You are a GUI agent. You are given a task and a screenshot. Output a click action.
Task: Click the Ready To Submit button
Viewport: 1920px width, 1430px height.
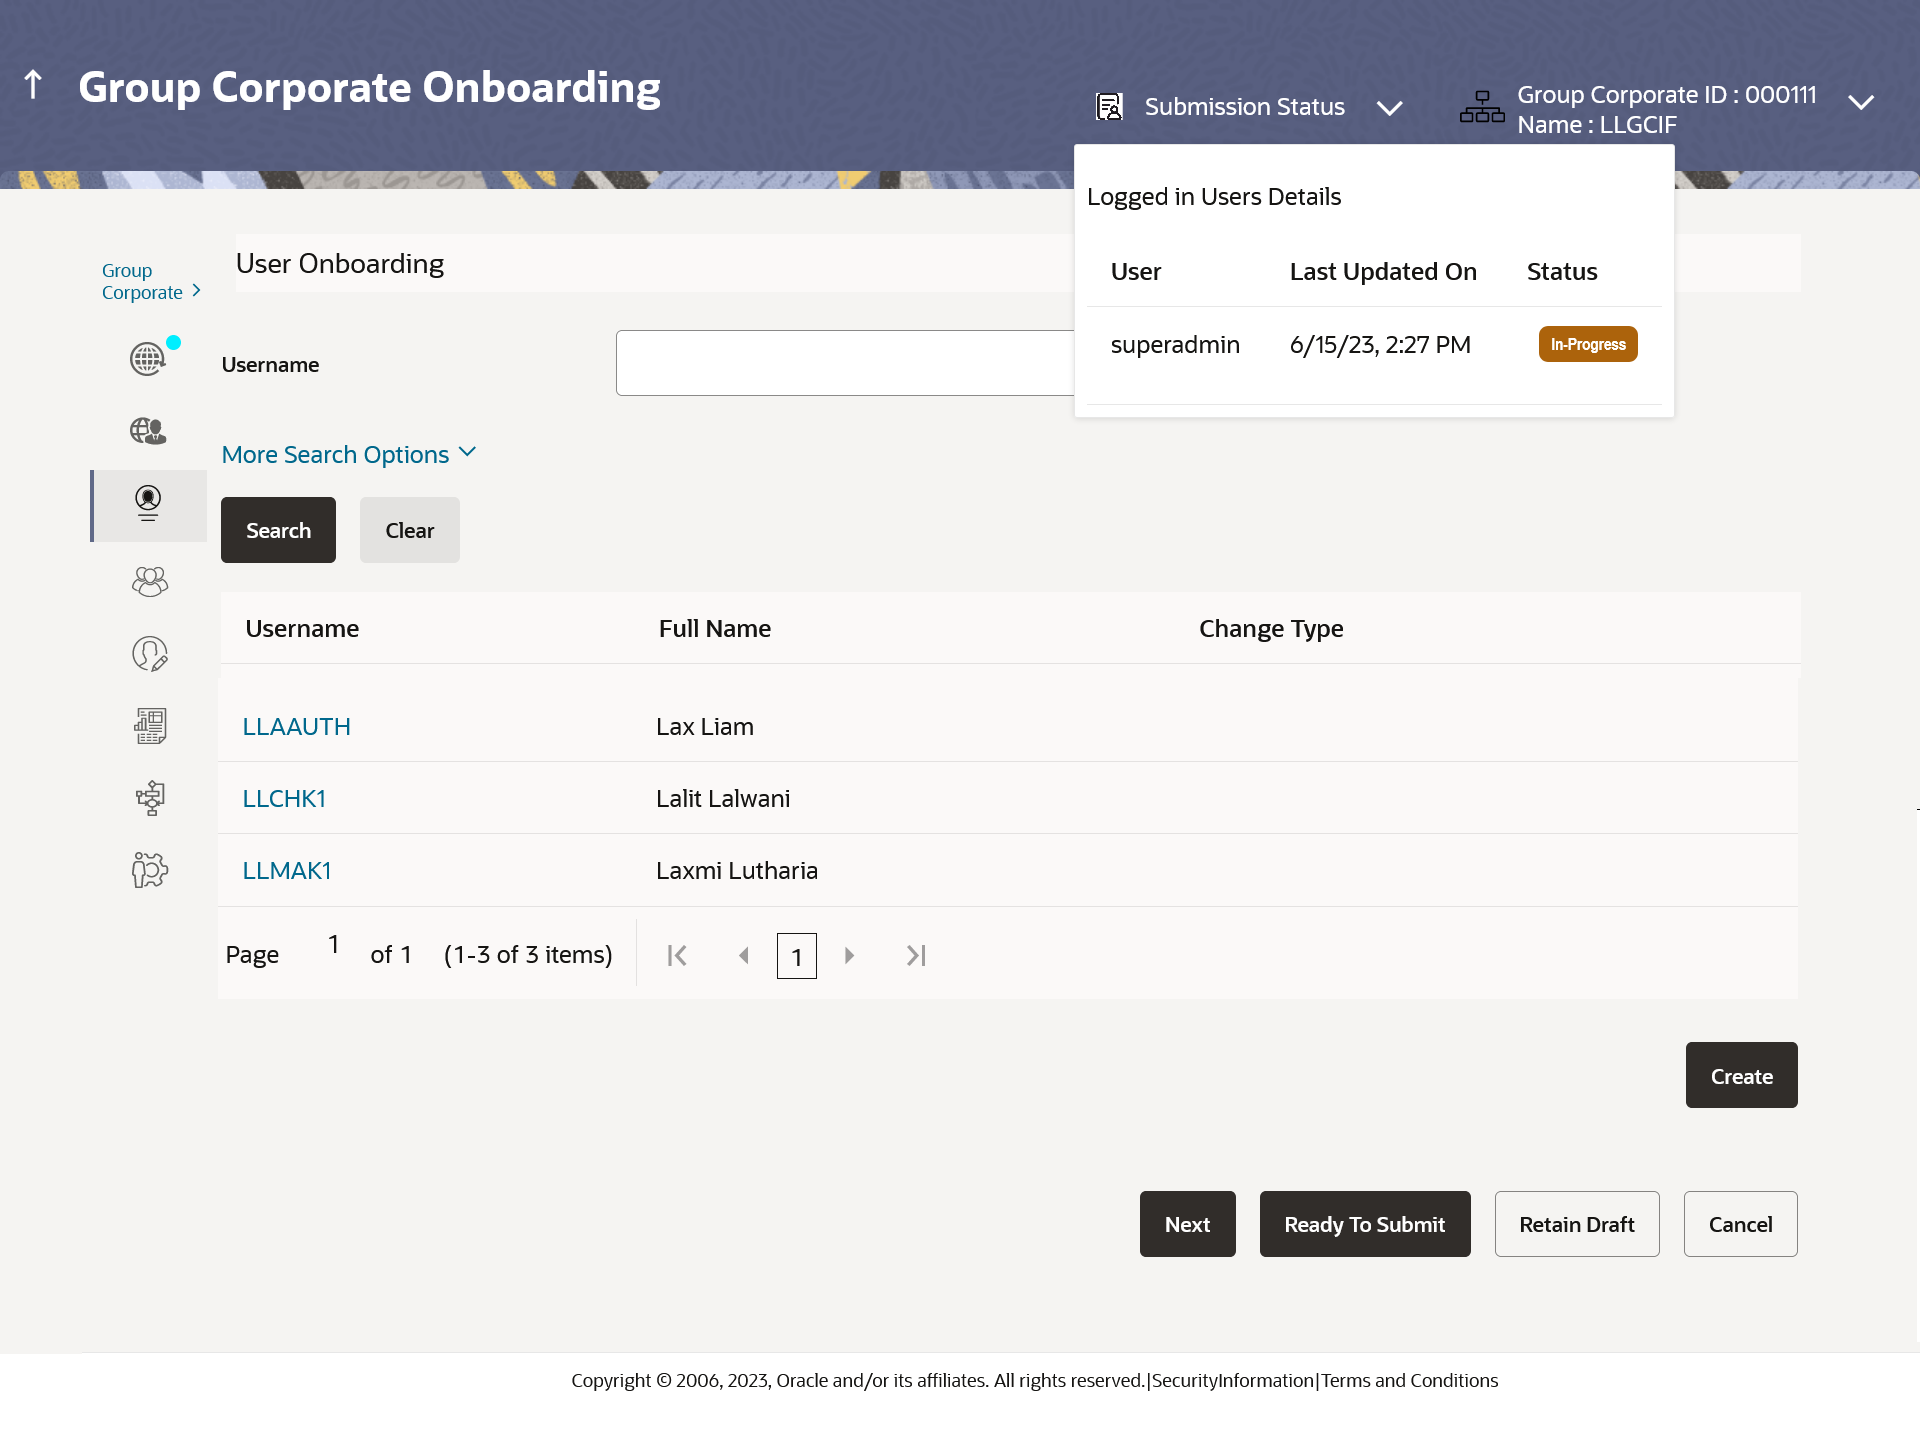click(1364, 1224)
